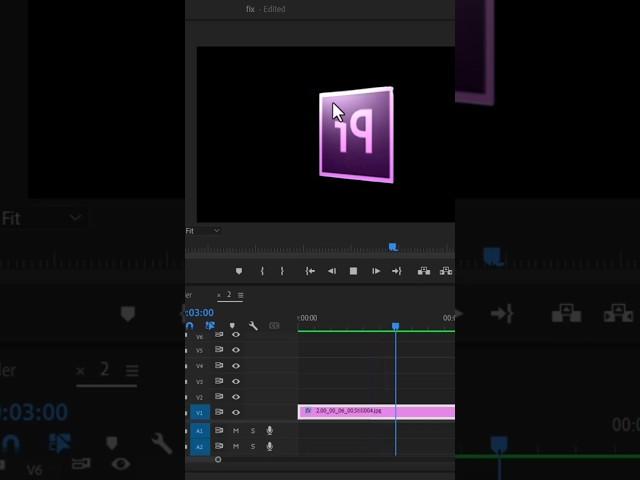Click the Caption track options icon
The height and width of the screenshot is (480, 640).
pos(274,326)
